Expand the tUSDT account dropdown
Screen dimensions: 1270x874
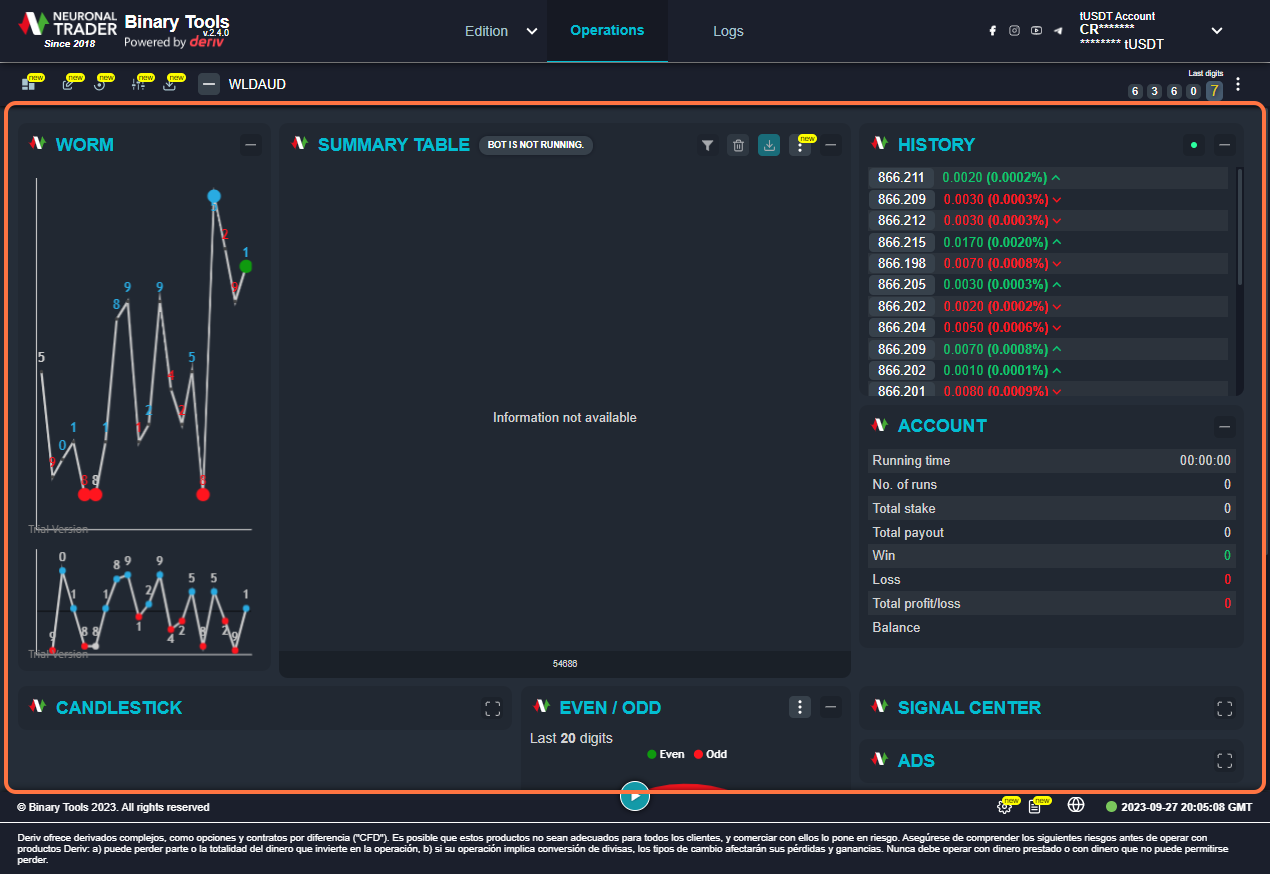1217,31
